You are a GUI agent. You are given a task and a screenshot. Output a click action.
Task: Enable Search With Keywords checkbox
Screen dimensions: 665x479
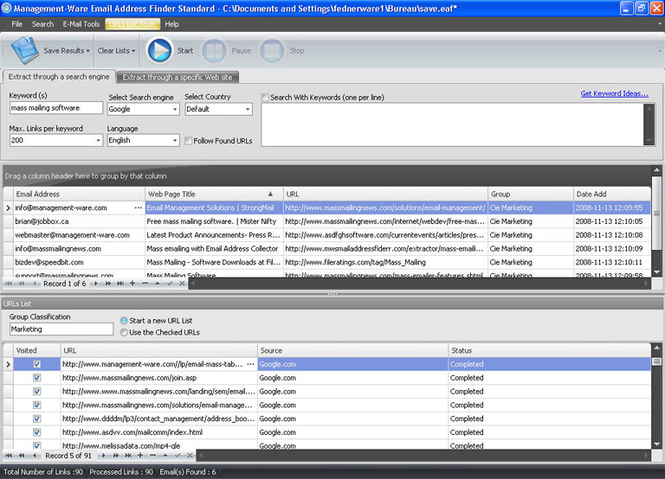click(265, 97)
